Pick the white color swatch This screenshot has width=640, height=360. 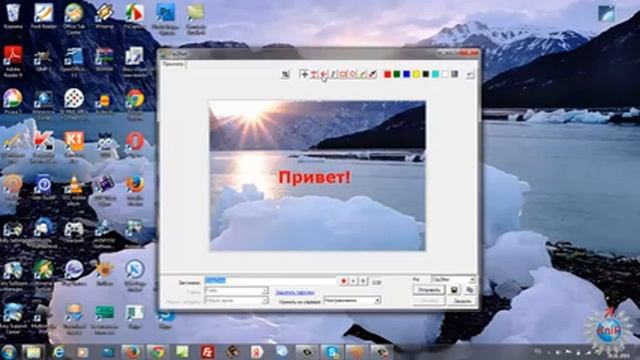(x=445, y=74)
